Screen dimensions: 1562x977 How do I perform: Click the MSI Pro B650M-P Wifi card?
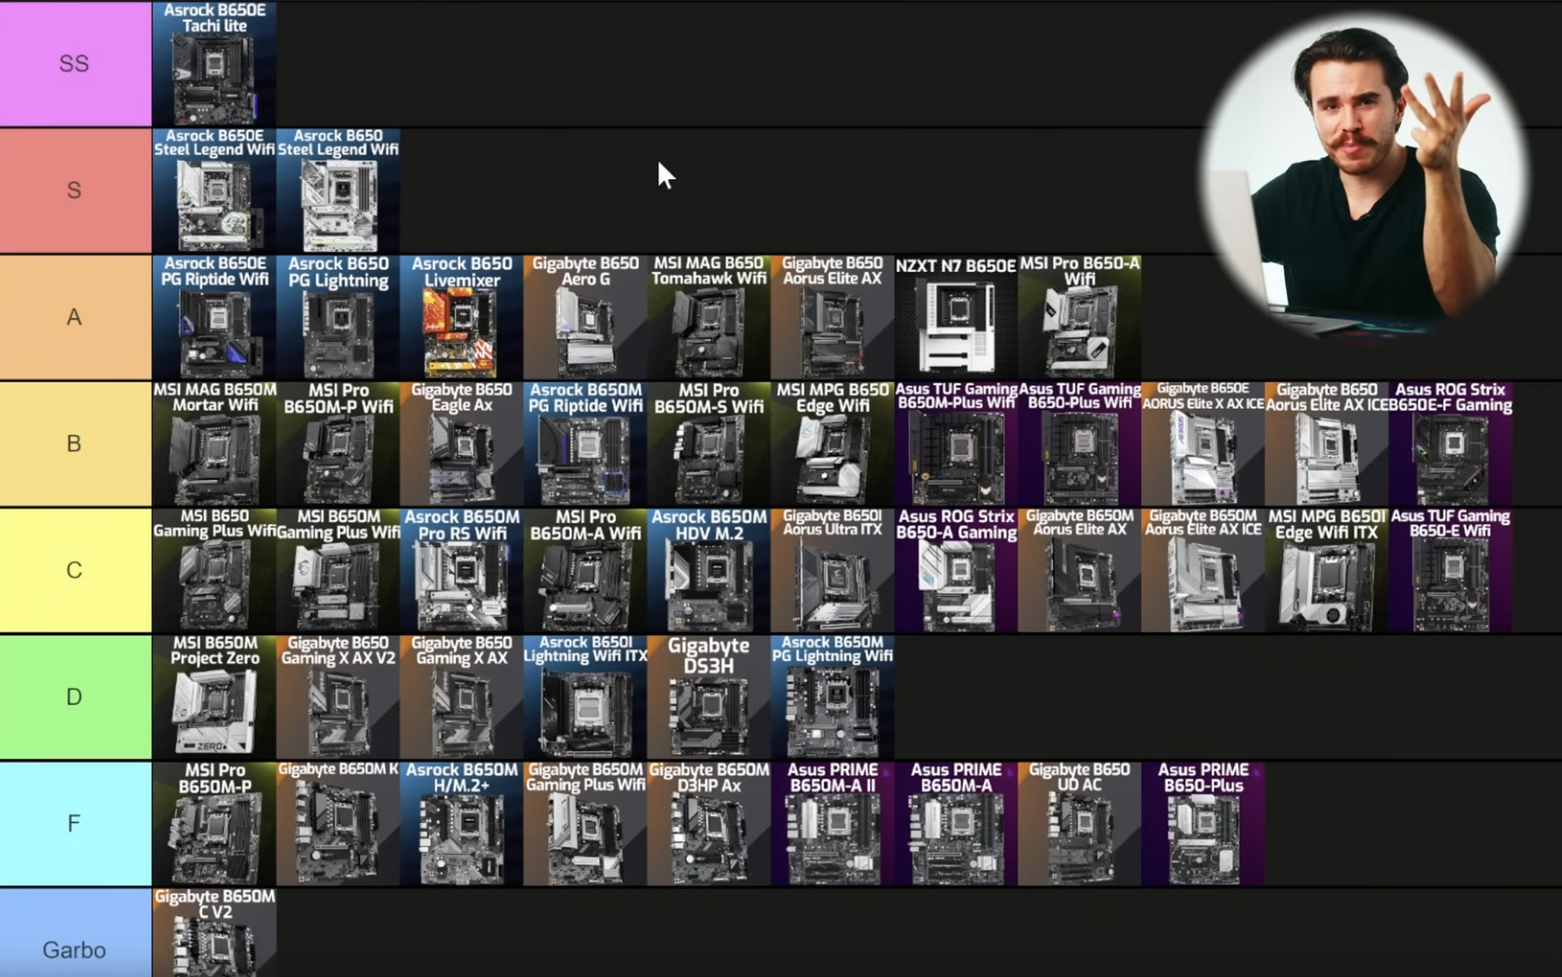[x=338, y=443]
